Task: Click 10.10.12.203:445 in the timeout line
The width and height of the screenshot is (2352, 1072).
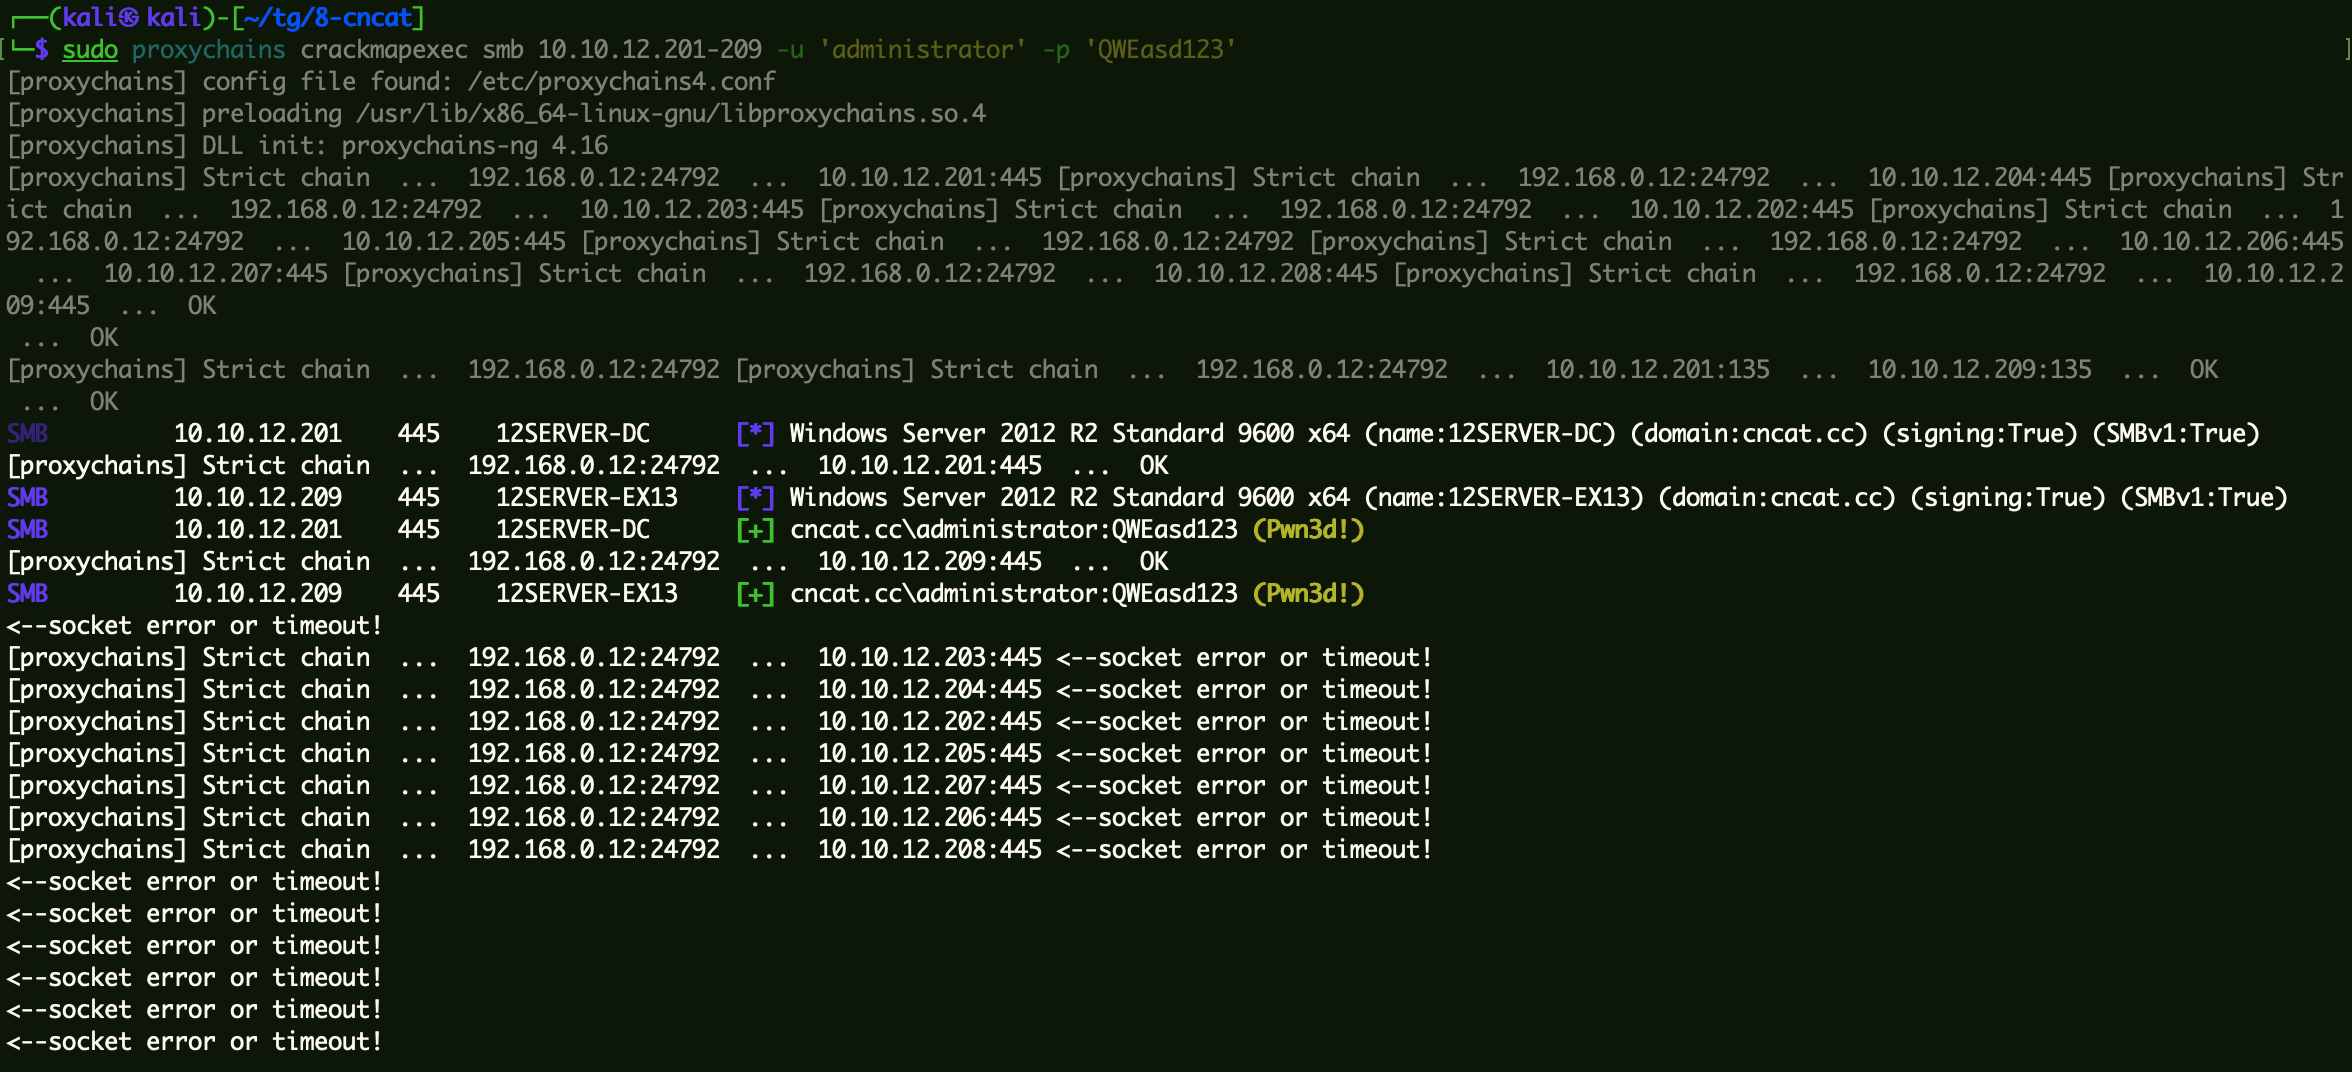Action: pos(930,657)
